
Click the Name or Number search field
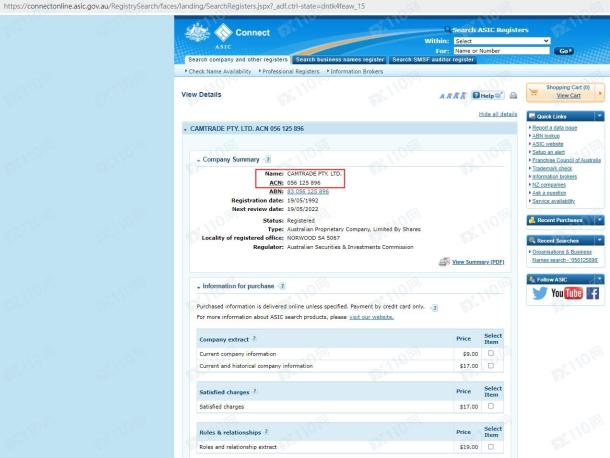tap(501, 51)
